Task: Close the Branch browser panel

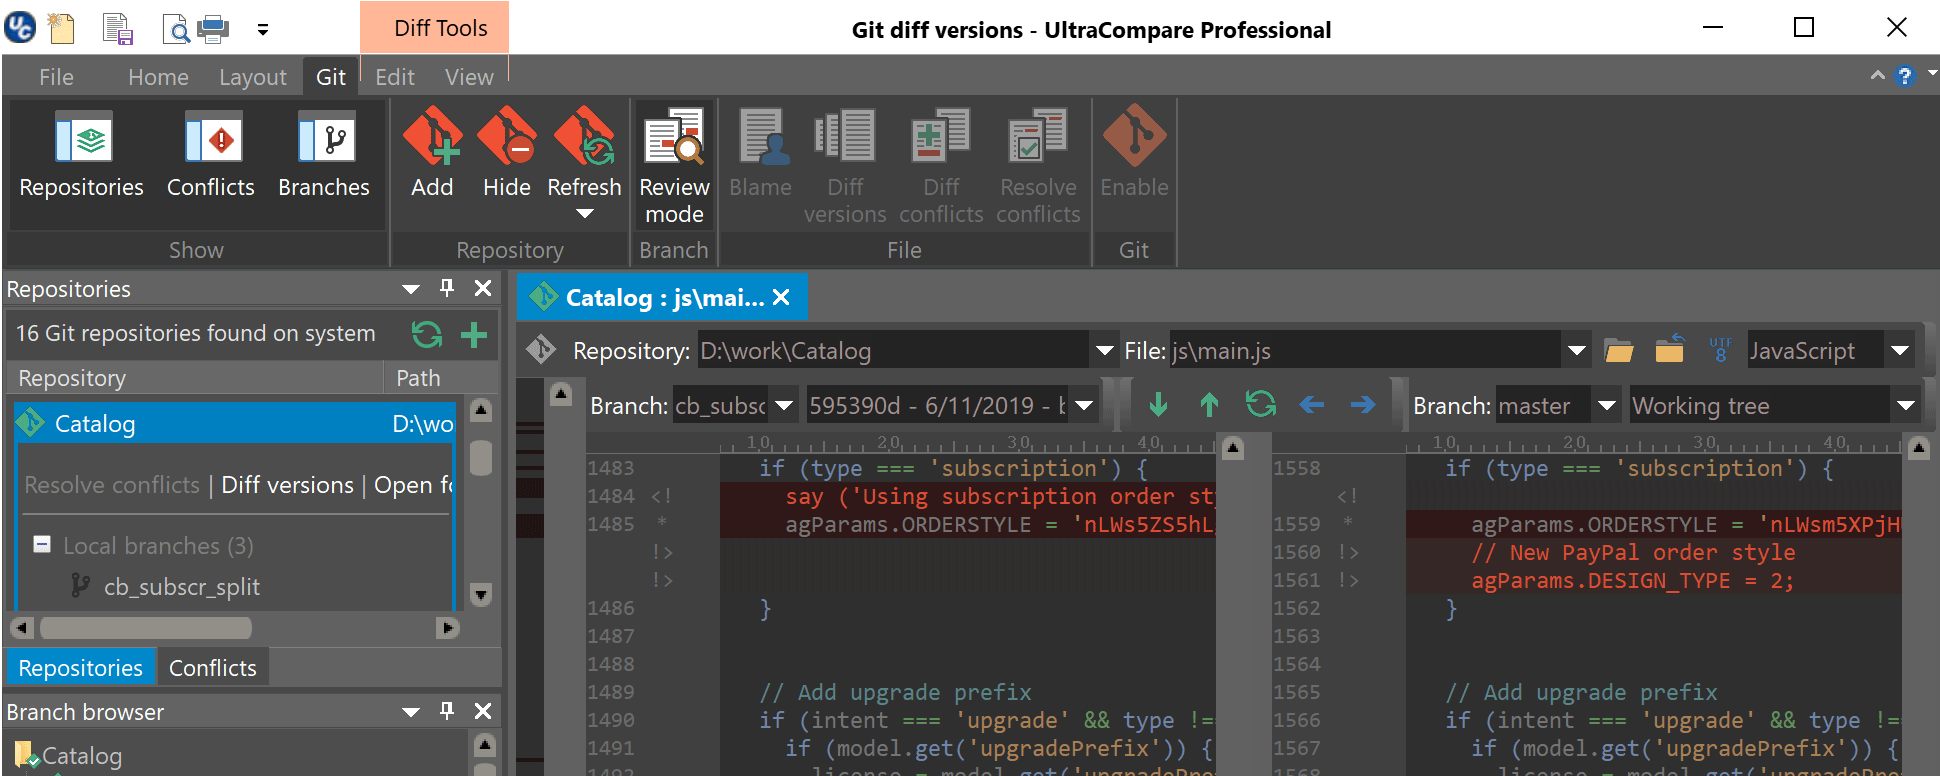Action: (x=483, y=711)
